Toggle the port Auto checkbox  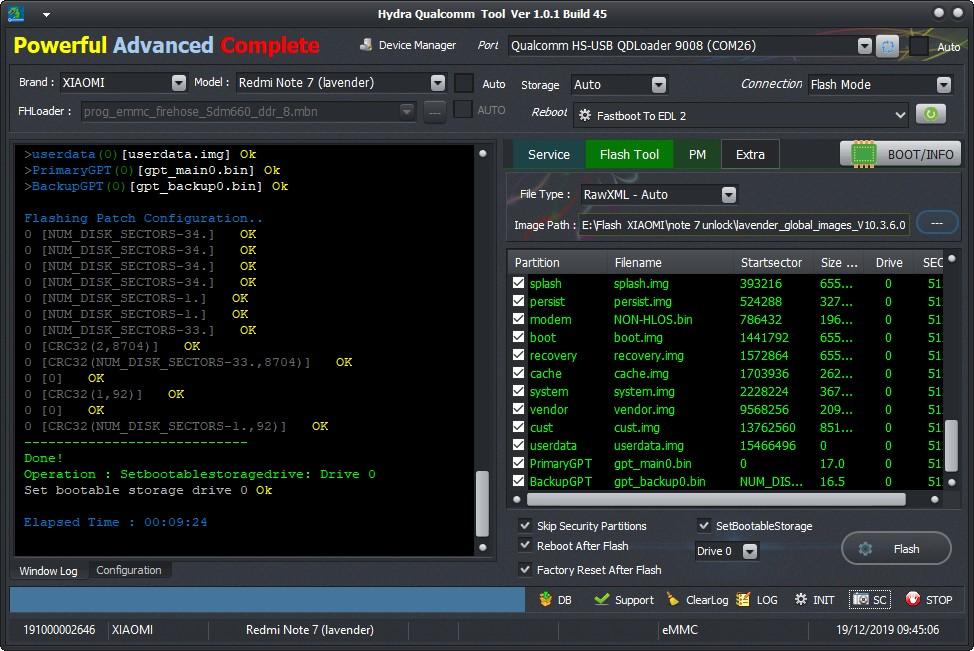919,47
